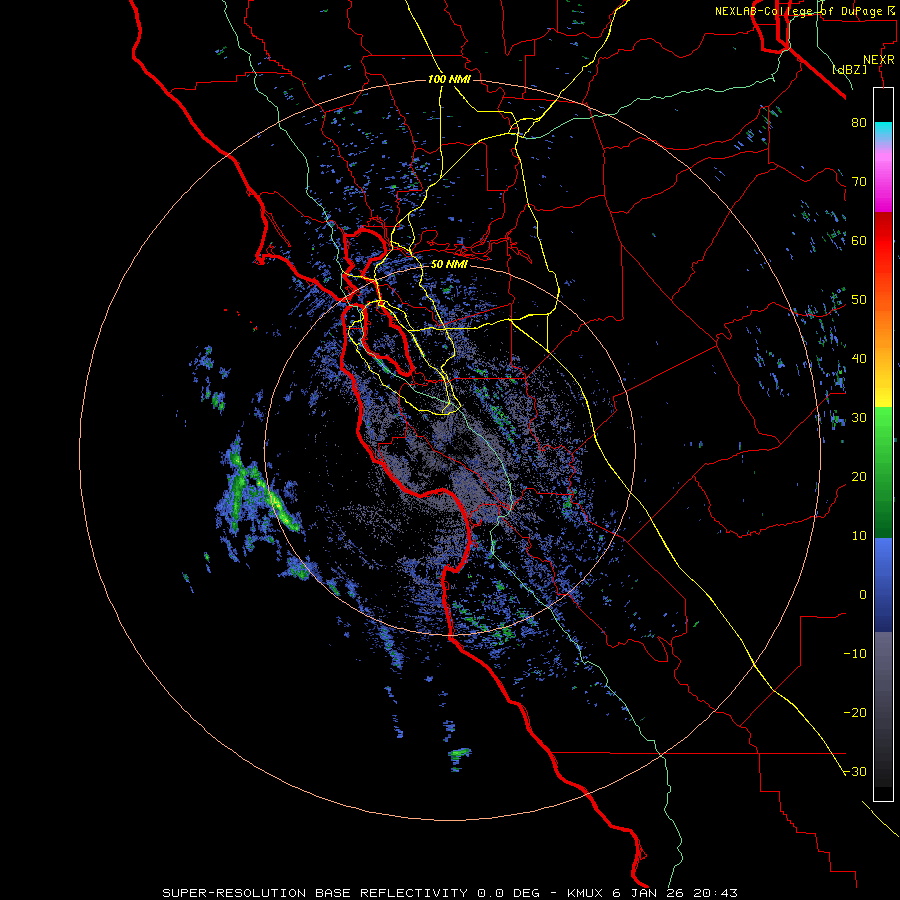Click the -20 value on the dBZ scale
The height and width of the screenshot is (900, 900).
tap(855, 712)
